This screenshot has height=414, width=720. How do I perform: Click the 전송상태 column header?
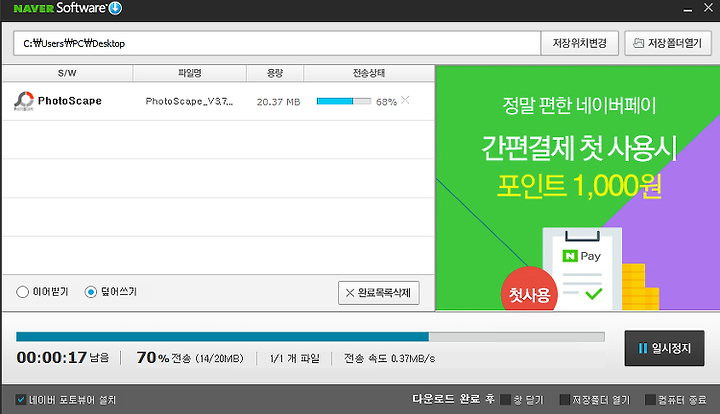(x=369, y=73)
